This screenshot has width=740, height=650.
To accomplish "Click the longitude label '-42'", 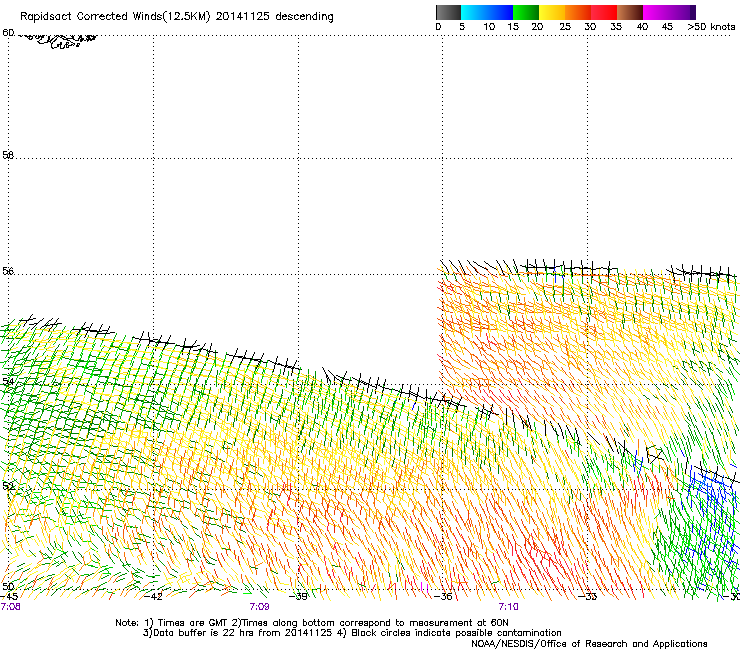I will pyautogui.click(x=153, y=596).
